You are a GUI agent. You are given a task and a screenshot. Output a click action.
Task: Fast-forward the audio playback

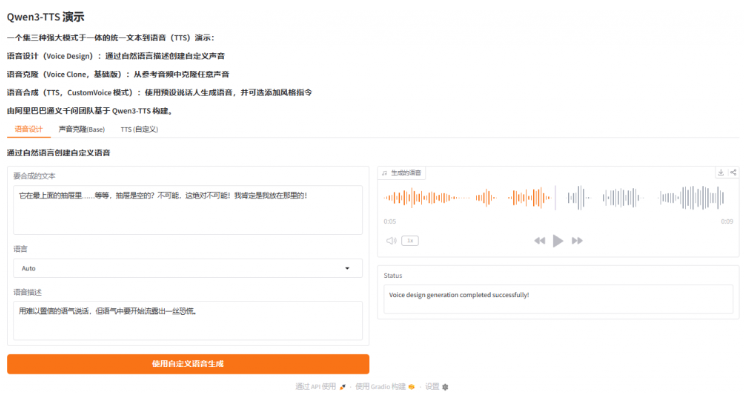(577, 241)
